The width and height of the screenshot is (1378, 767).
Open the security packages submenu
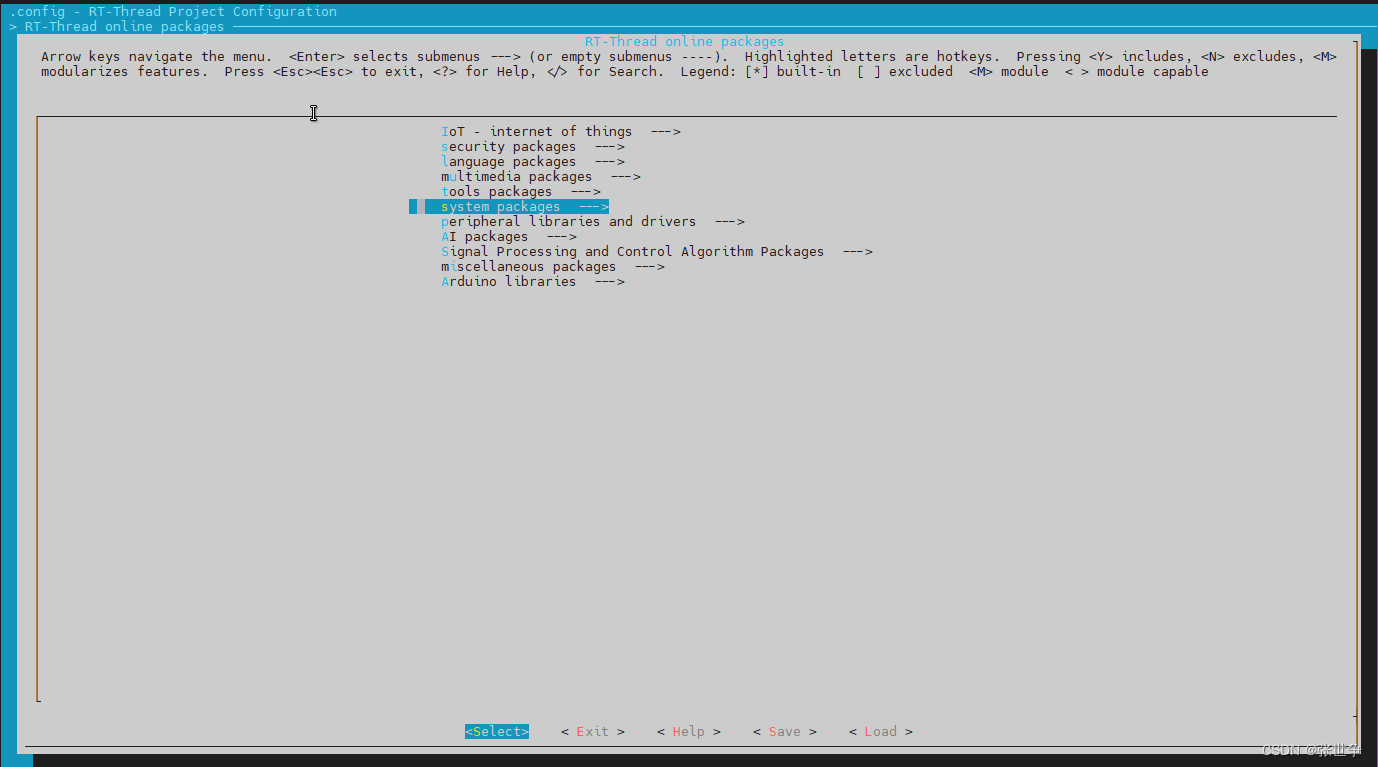coord(533,146)
